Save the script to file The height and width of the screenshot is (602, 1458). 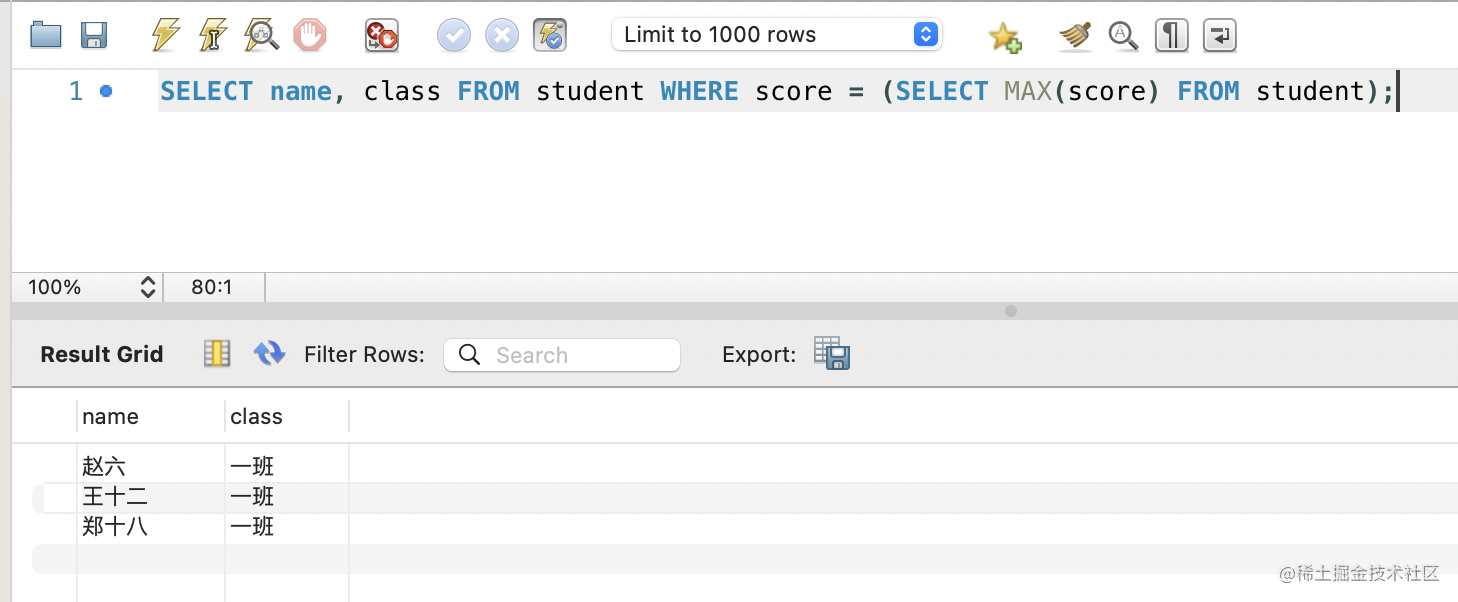(x=94, y=36)
